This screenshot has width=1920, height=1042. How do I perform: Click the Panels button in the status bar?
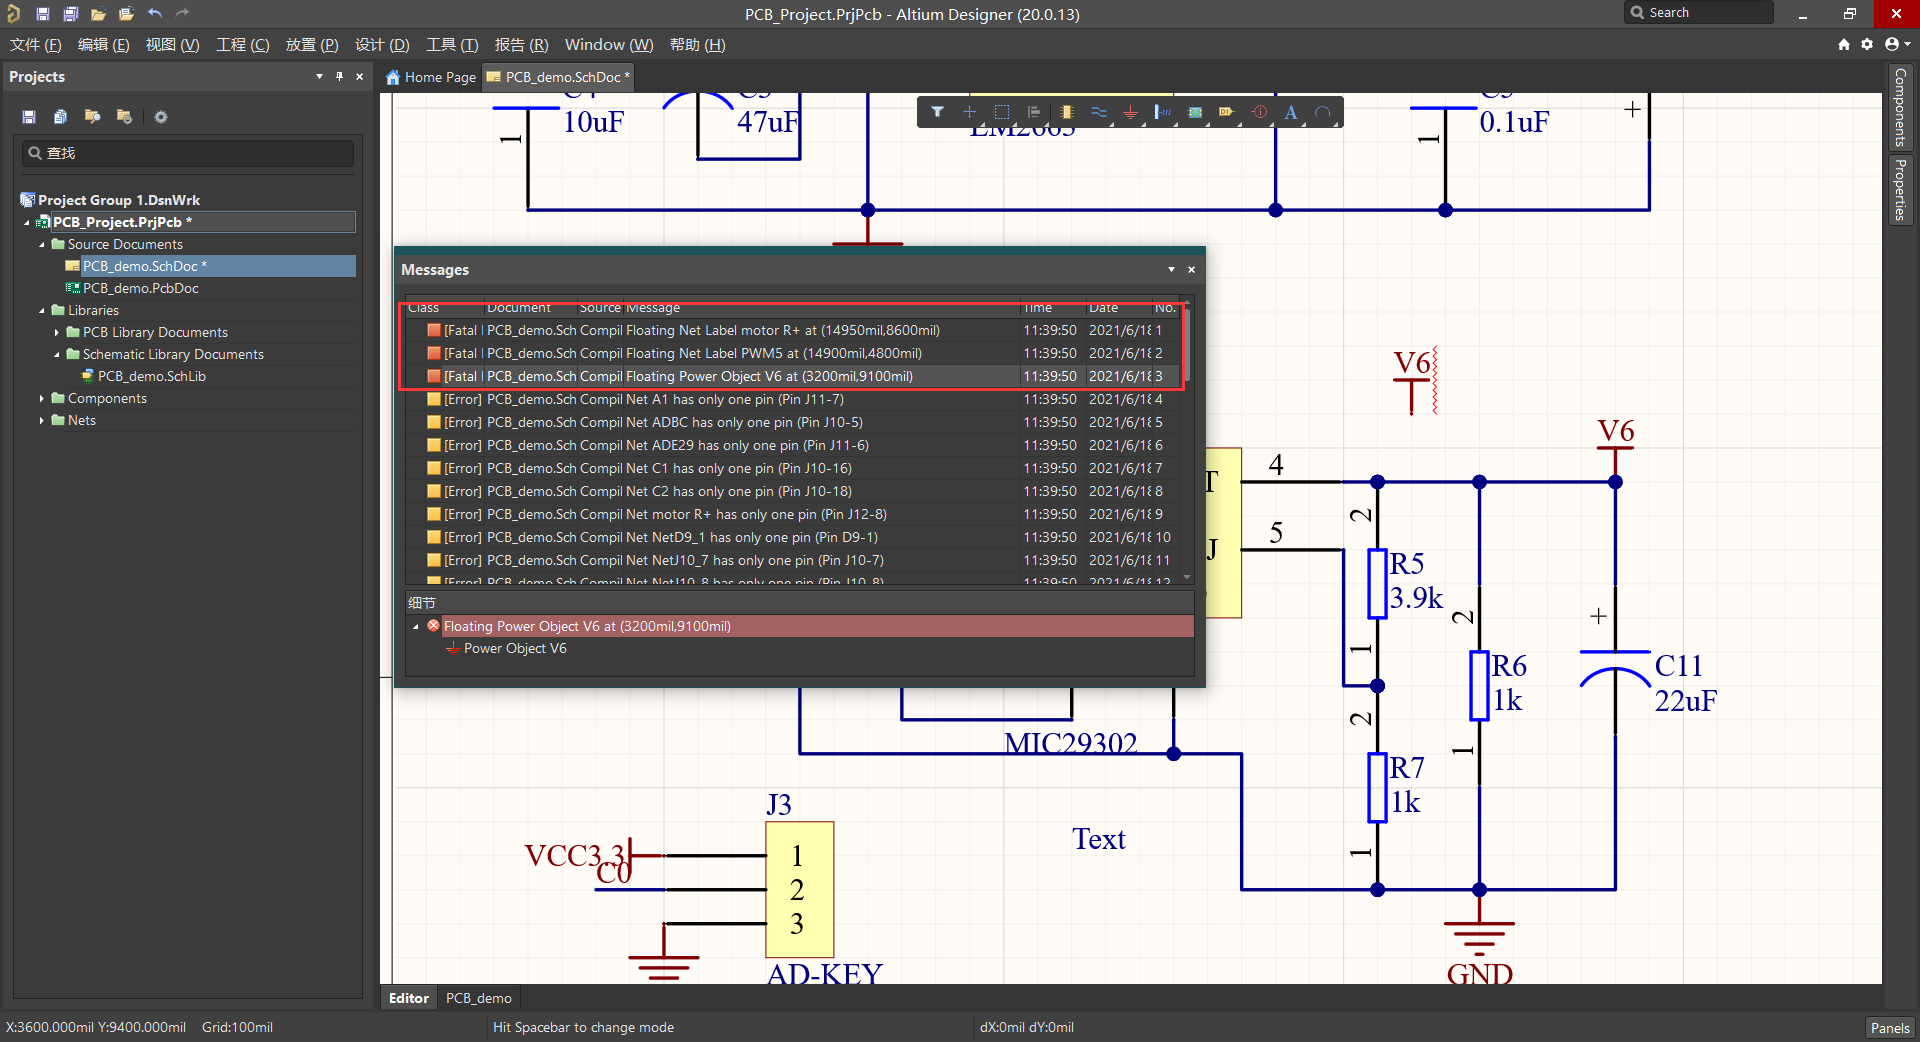click(1889, 1027)
